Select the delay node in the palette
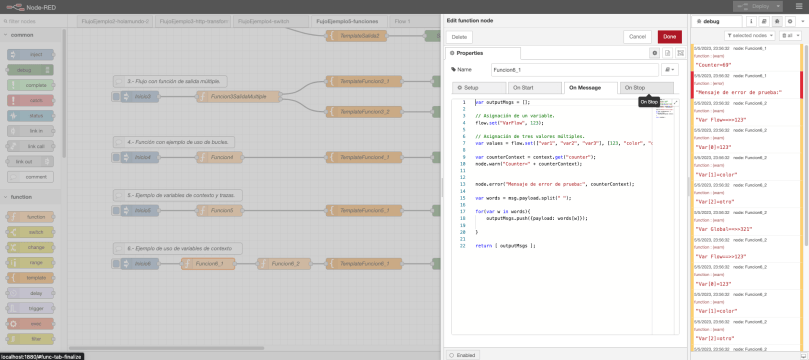The height and width of the screenshot is (360, 809). point(31,293)
